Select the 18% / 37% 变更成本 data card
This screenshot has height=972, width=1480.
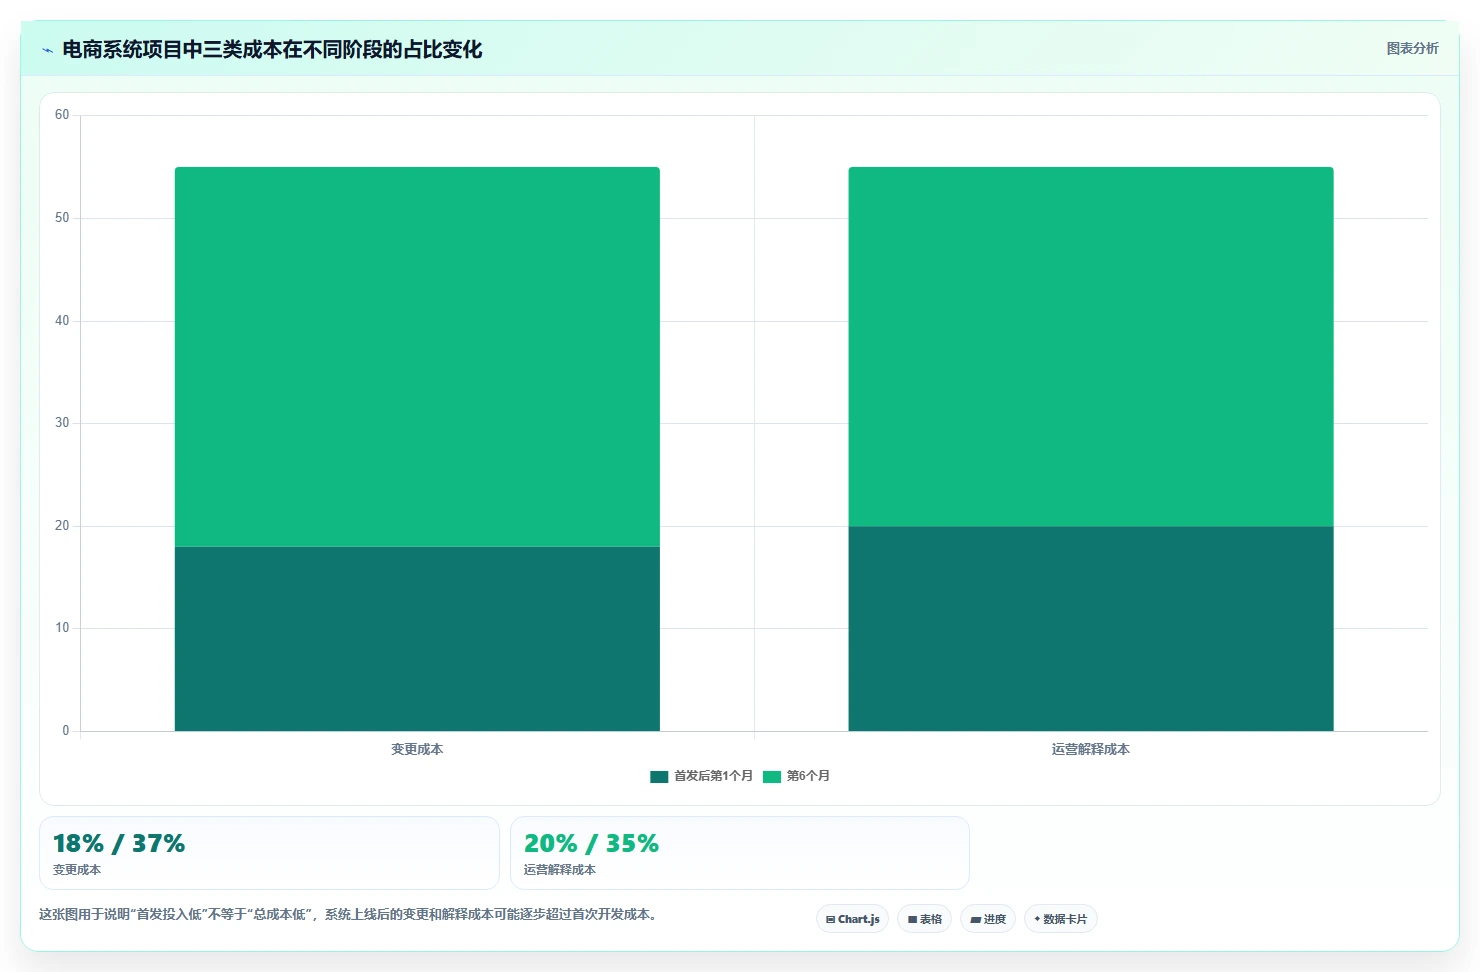click(x=269, y=853)
